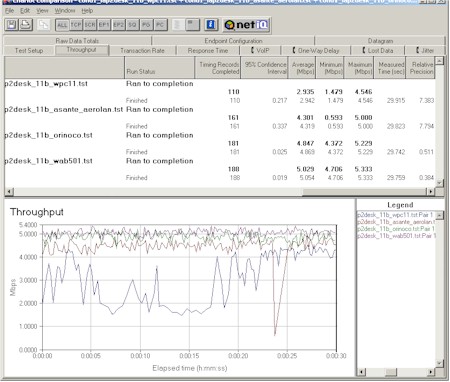Image resolution: width=450 pixels, height=382 pixels.
Task: Switch to the Response Time tab
Action: 208,51
